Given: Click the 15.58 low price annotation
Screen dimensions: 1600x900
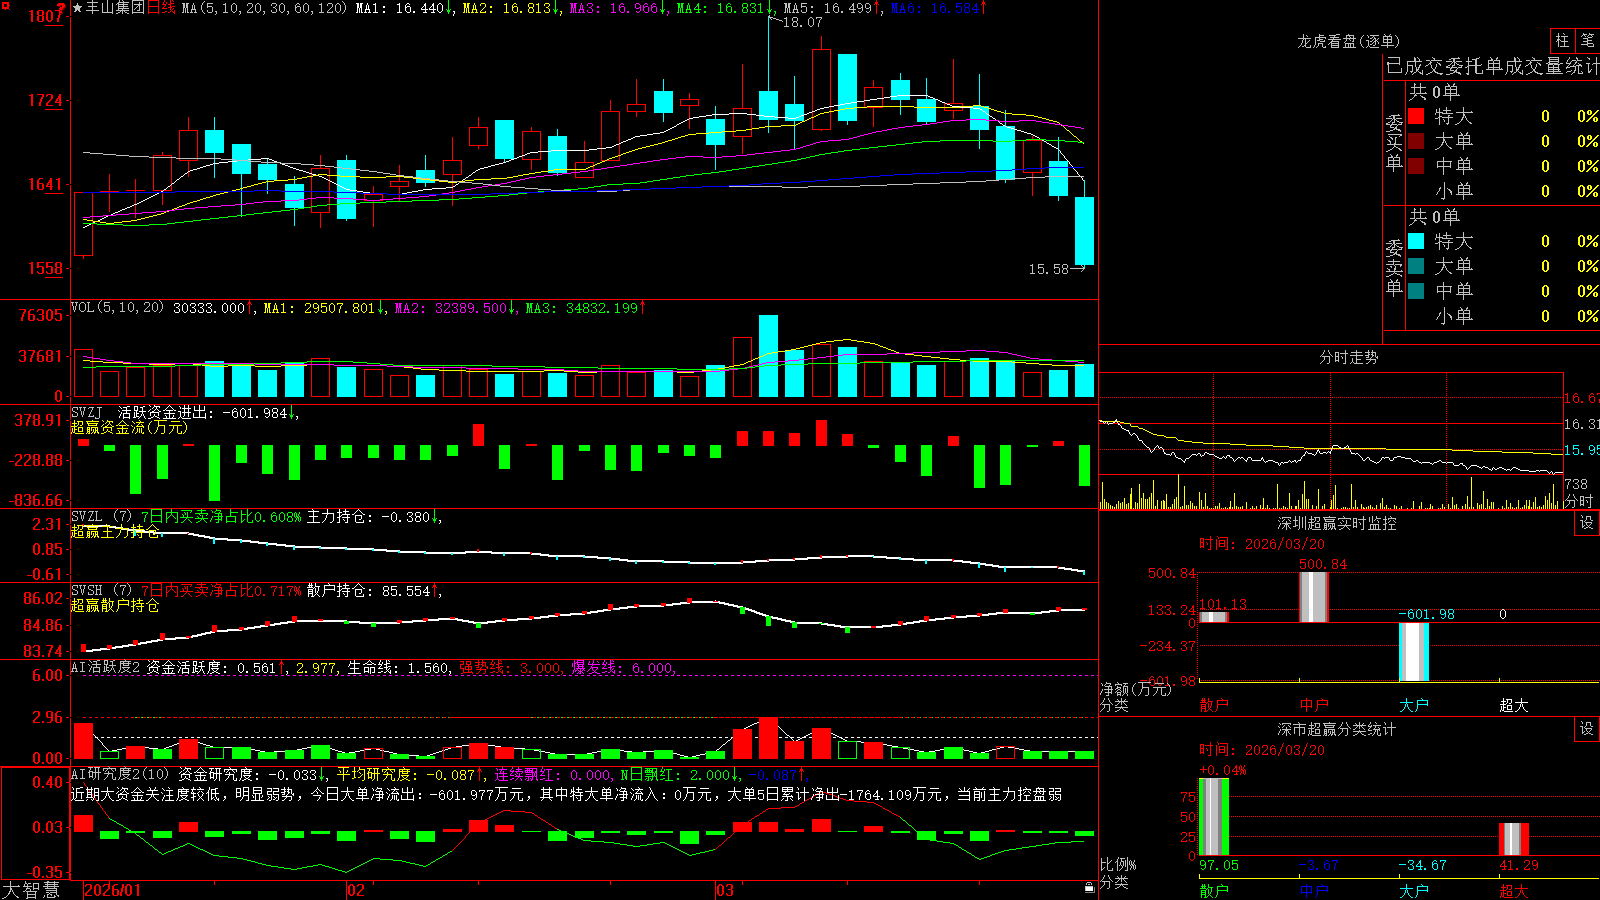Looking at the screenshot, I should coord(1048,269).
